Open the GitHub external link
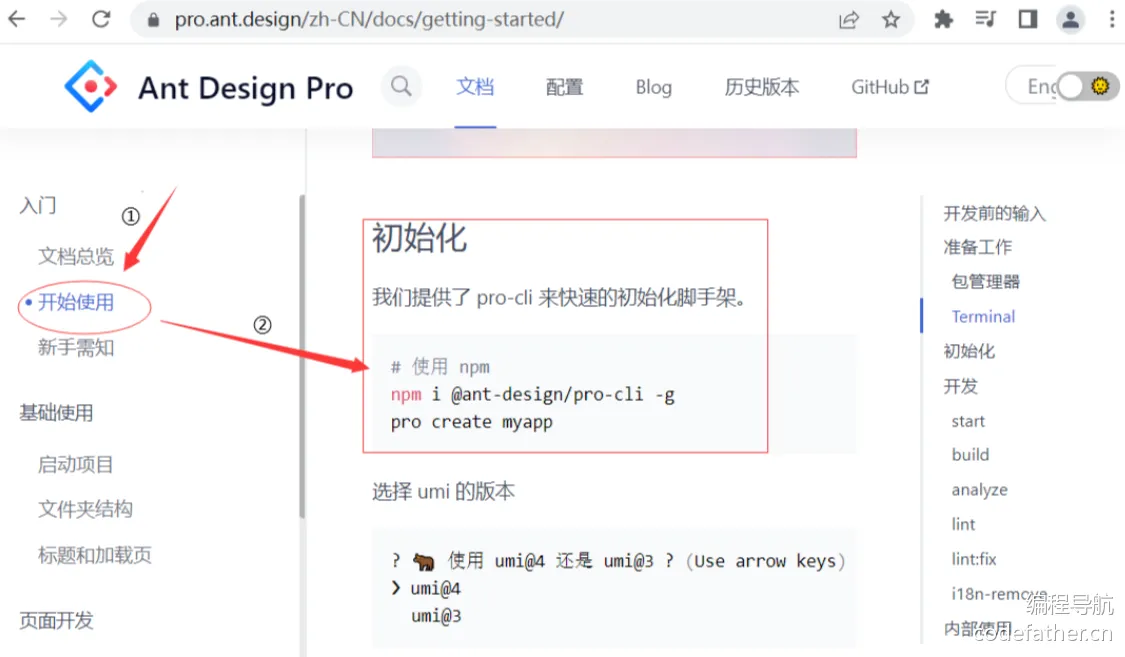 pos(890,87)
